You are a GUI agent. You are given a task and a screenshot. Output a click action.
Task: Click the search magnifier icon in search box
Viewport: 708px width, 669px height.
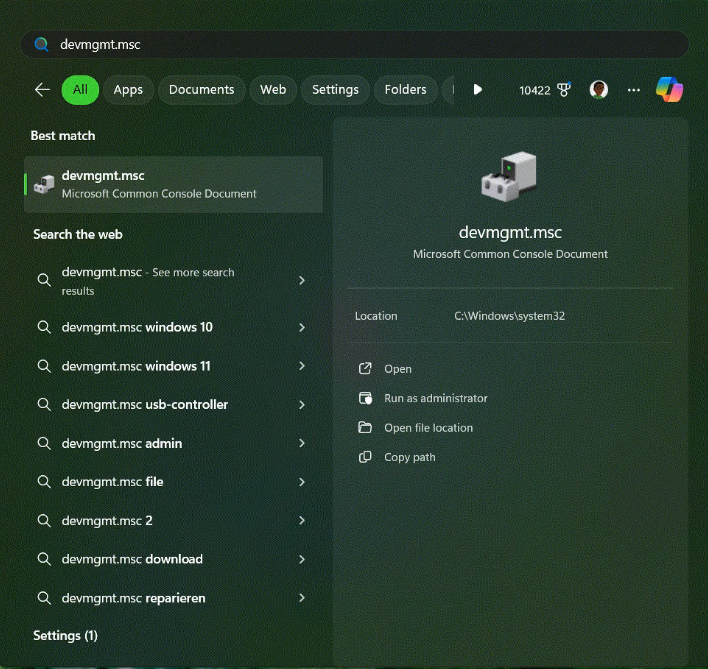(42, 44)
